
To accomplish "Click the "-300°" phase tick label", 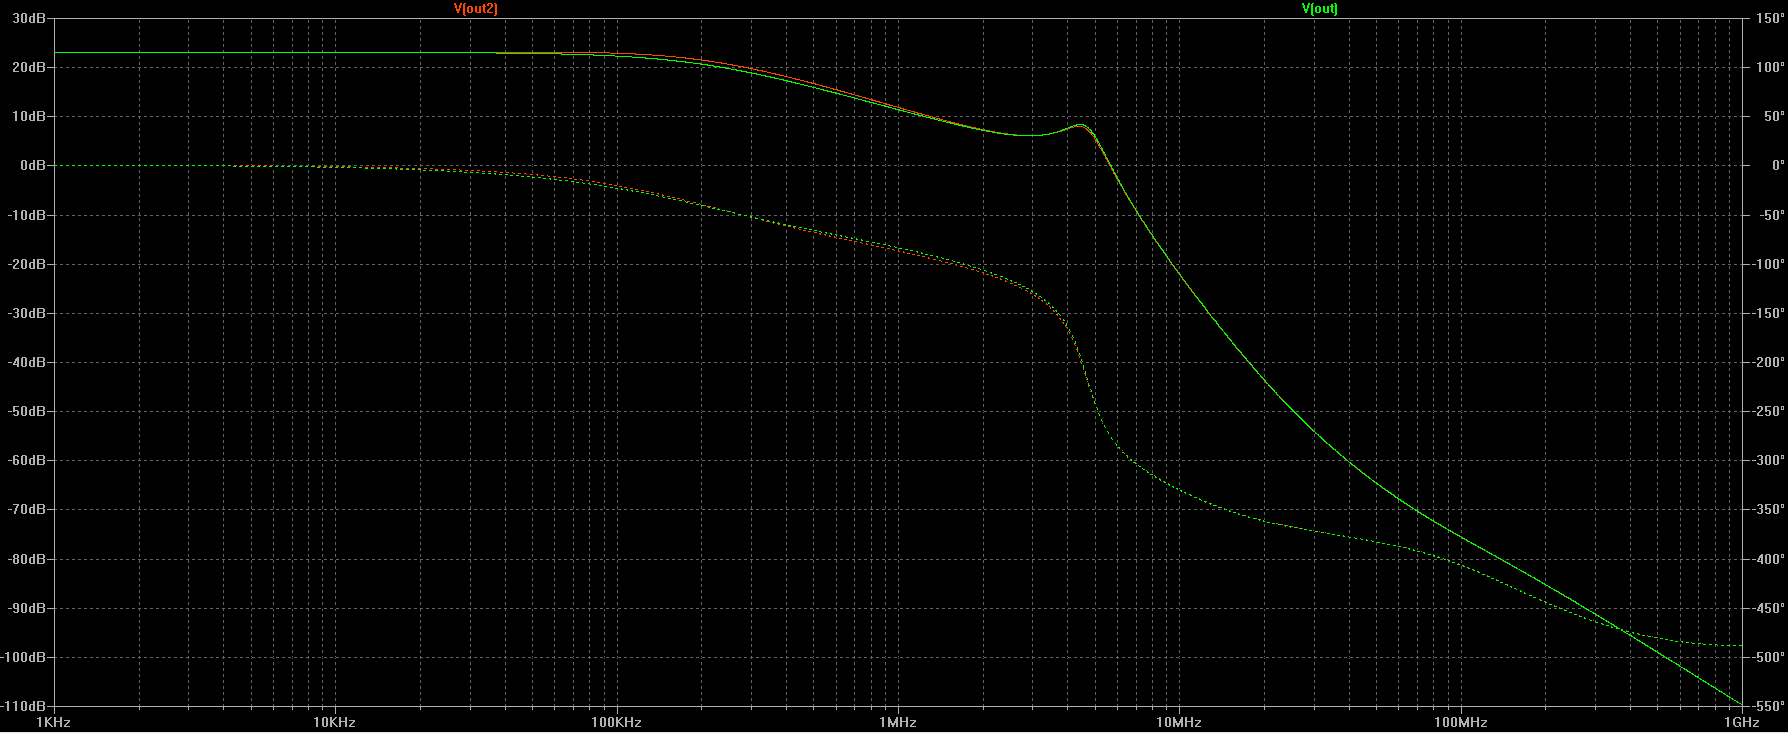I will coord(1768,460).
